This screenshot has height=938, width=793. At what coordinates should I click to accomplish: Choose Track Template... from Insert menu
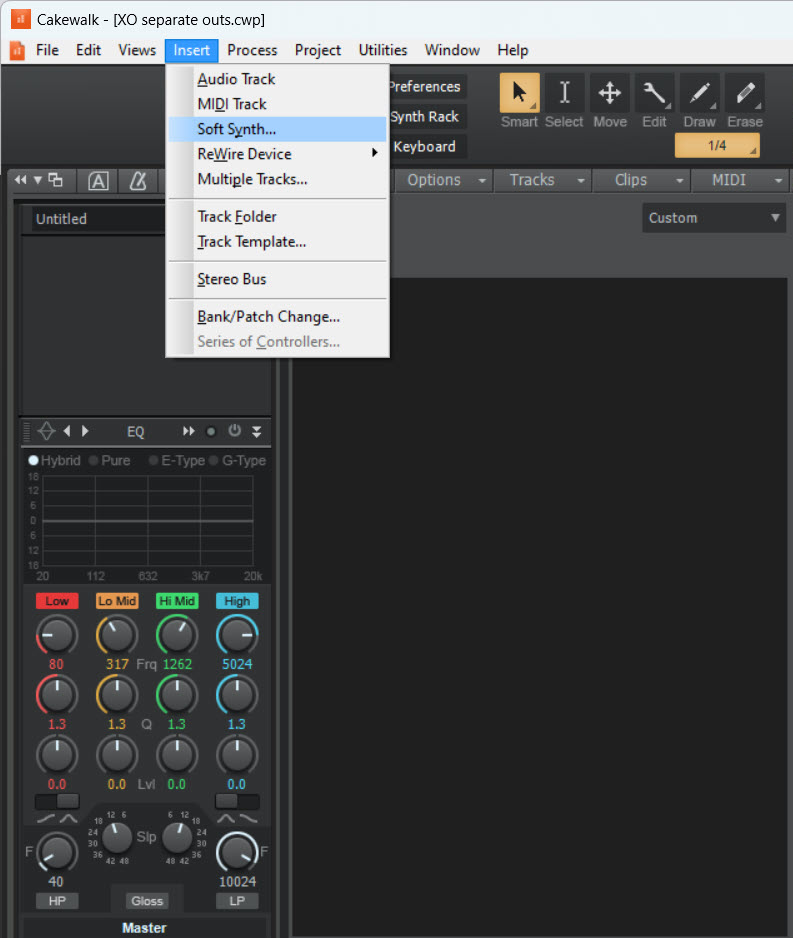[x=277, y=242]
